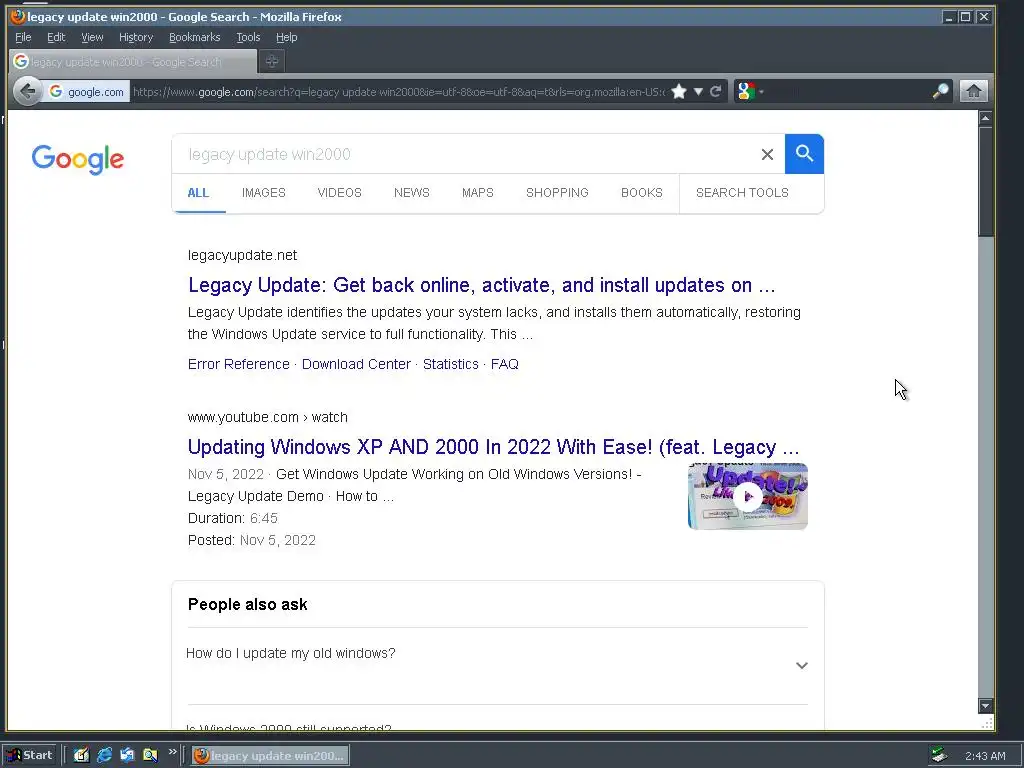
Task: Select the legacy update win2000 browser tab
Action: (x=133, y=62)
